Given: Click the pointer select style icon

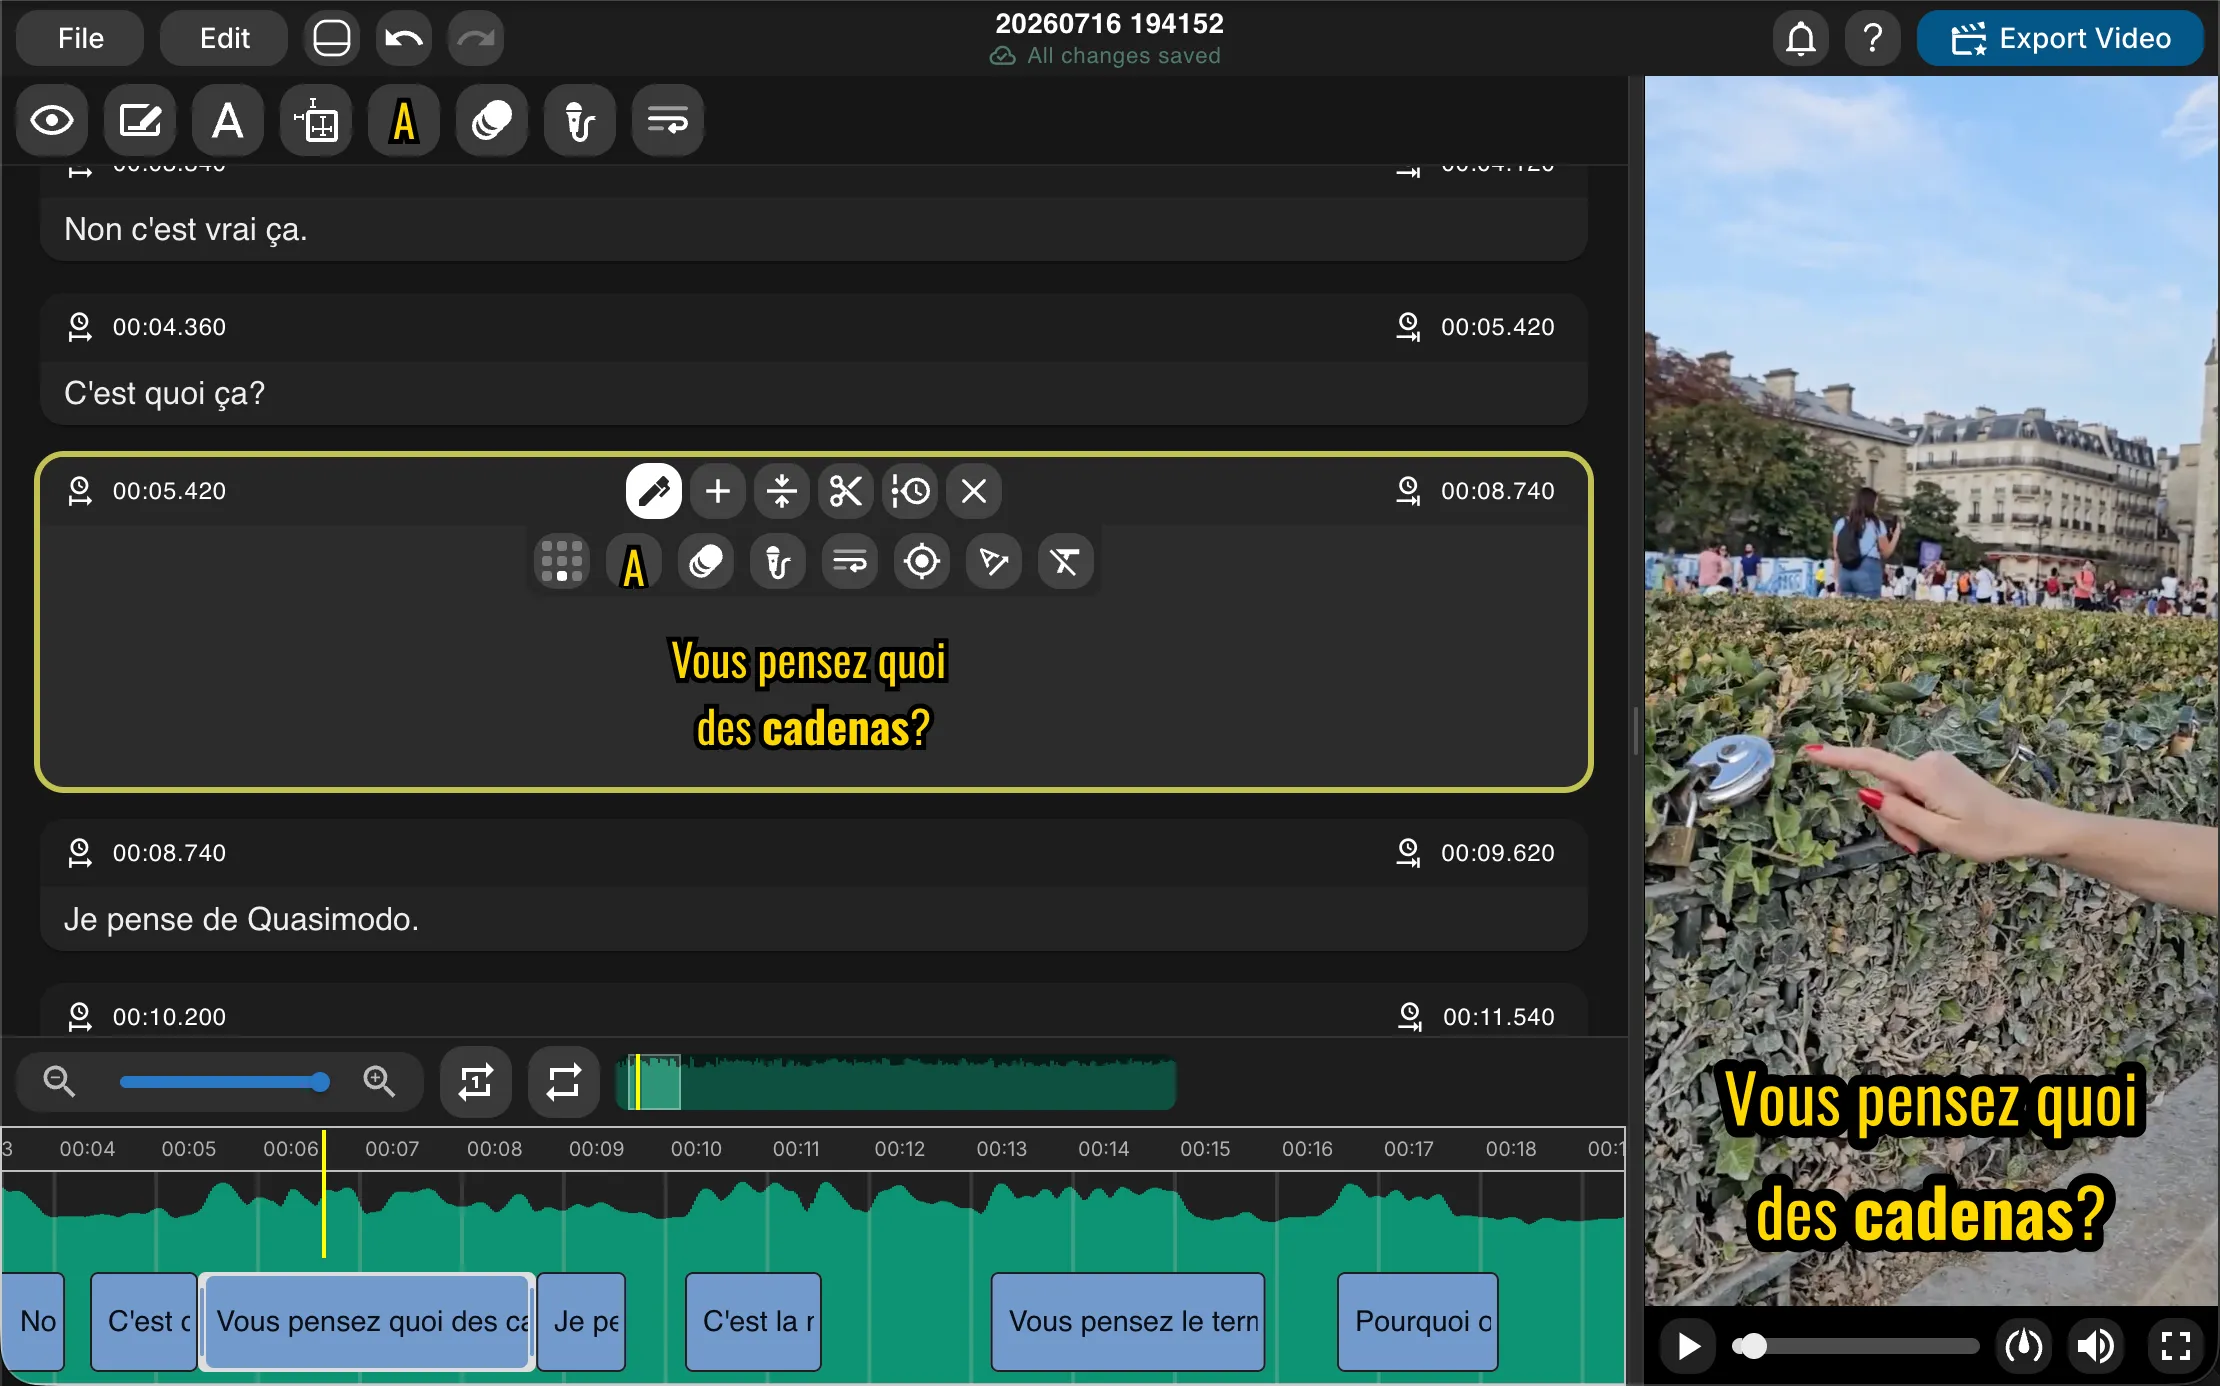Looking at the screenshot, I should pyautogui.click(x=994, y=562).
